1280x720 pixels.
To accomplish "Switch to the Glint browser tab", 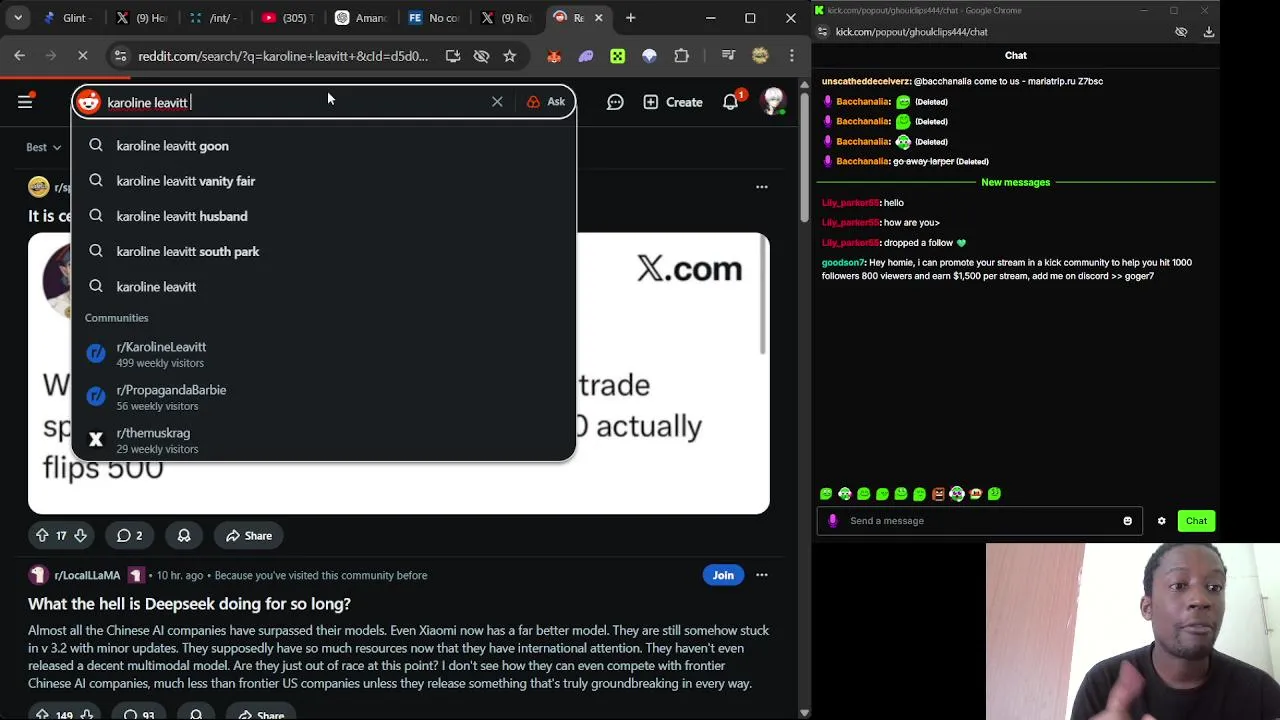I will [x=68, y=18].
